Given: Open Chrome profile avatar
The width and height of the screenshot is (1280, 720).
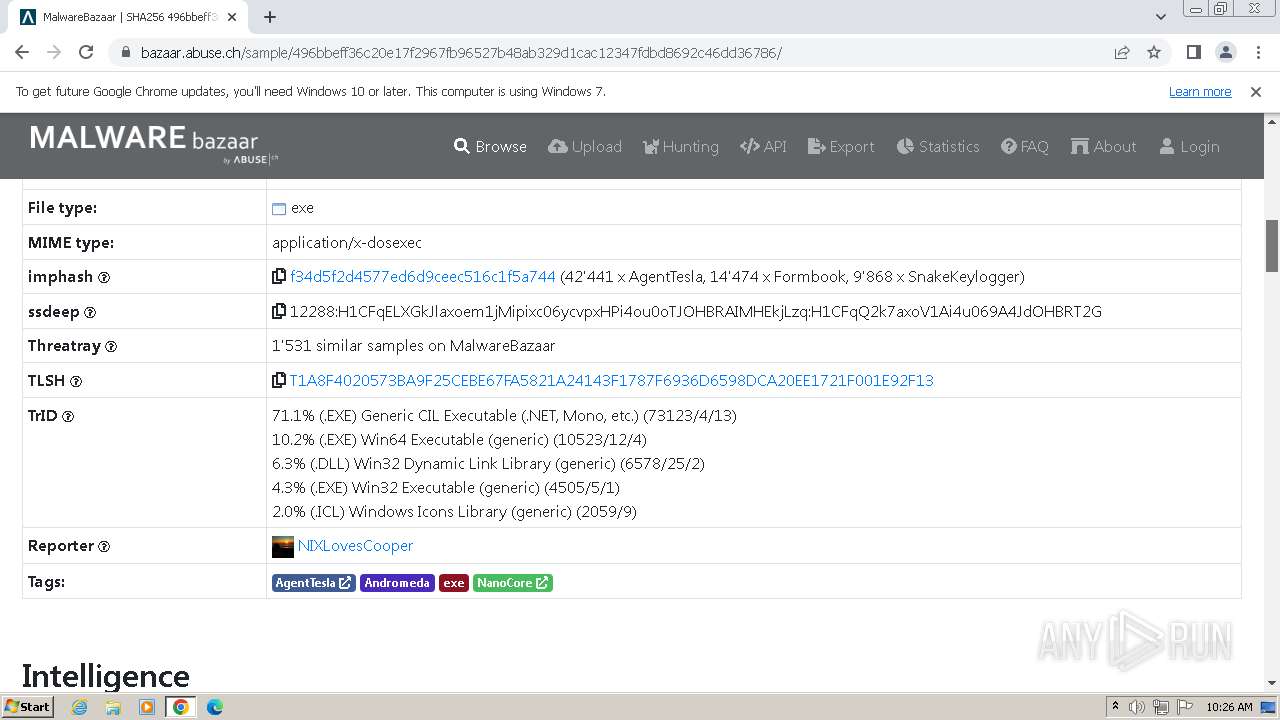Looking at the screenshot, I should coord(1225,52).
